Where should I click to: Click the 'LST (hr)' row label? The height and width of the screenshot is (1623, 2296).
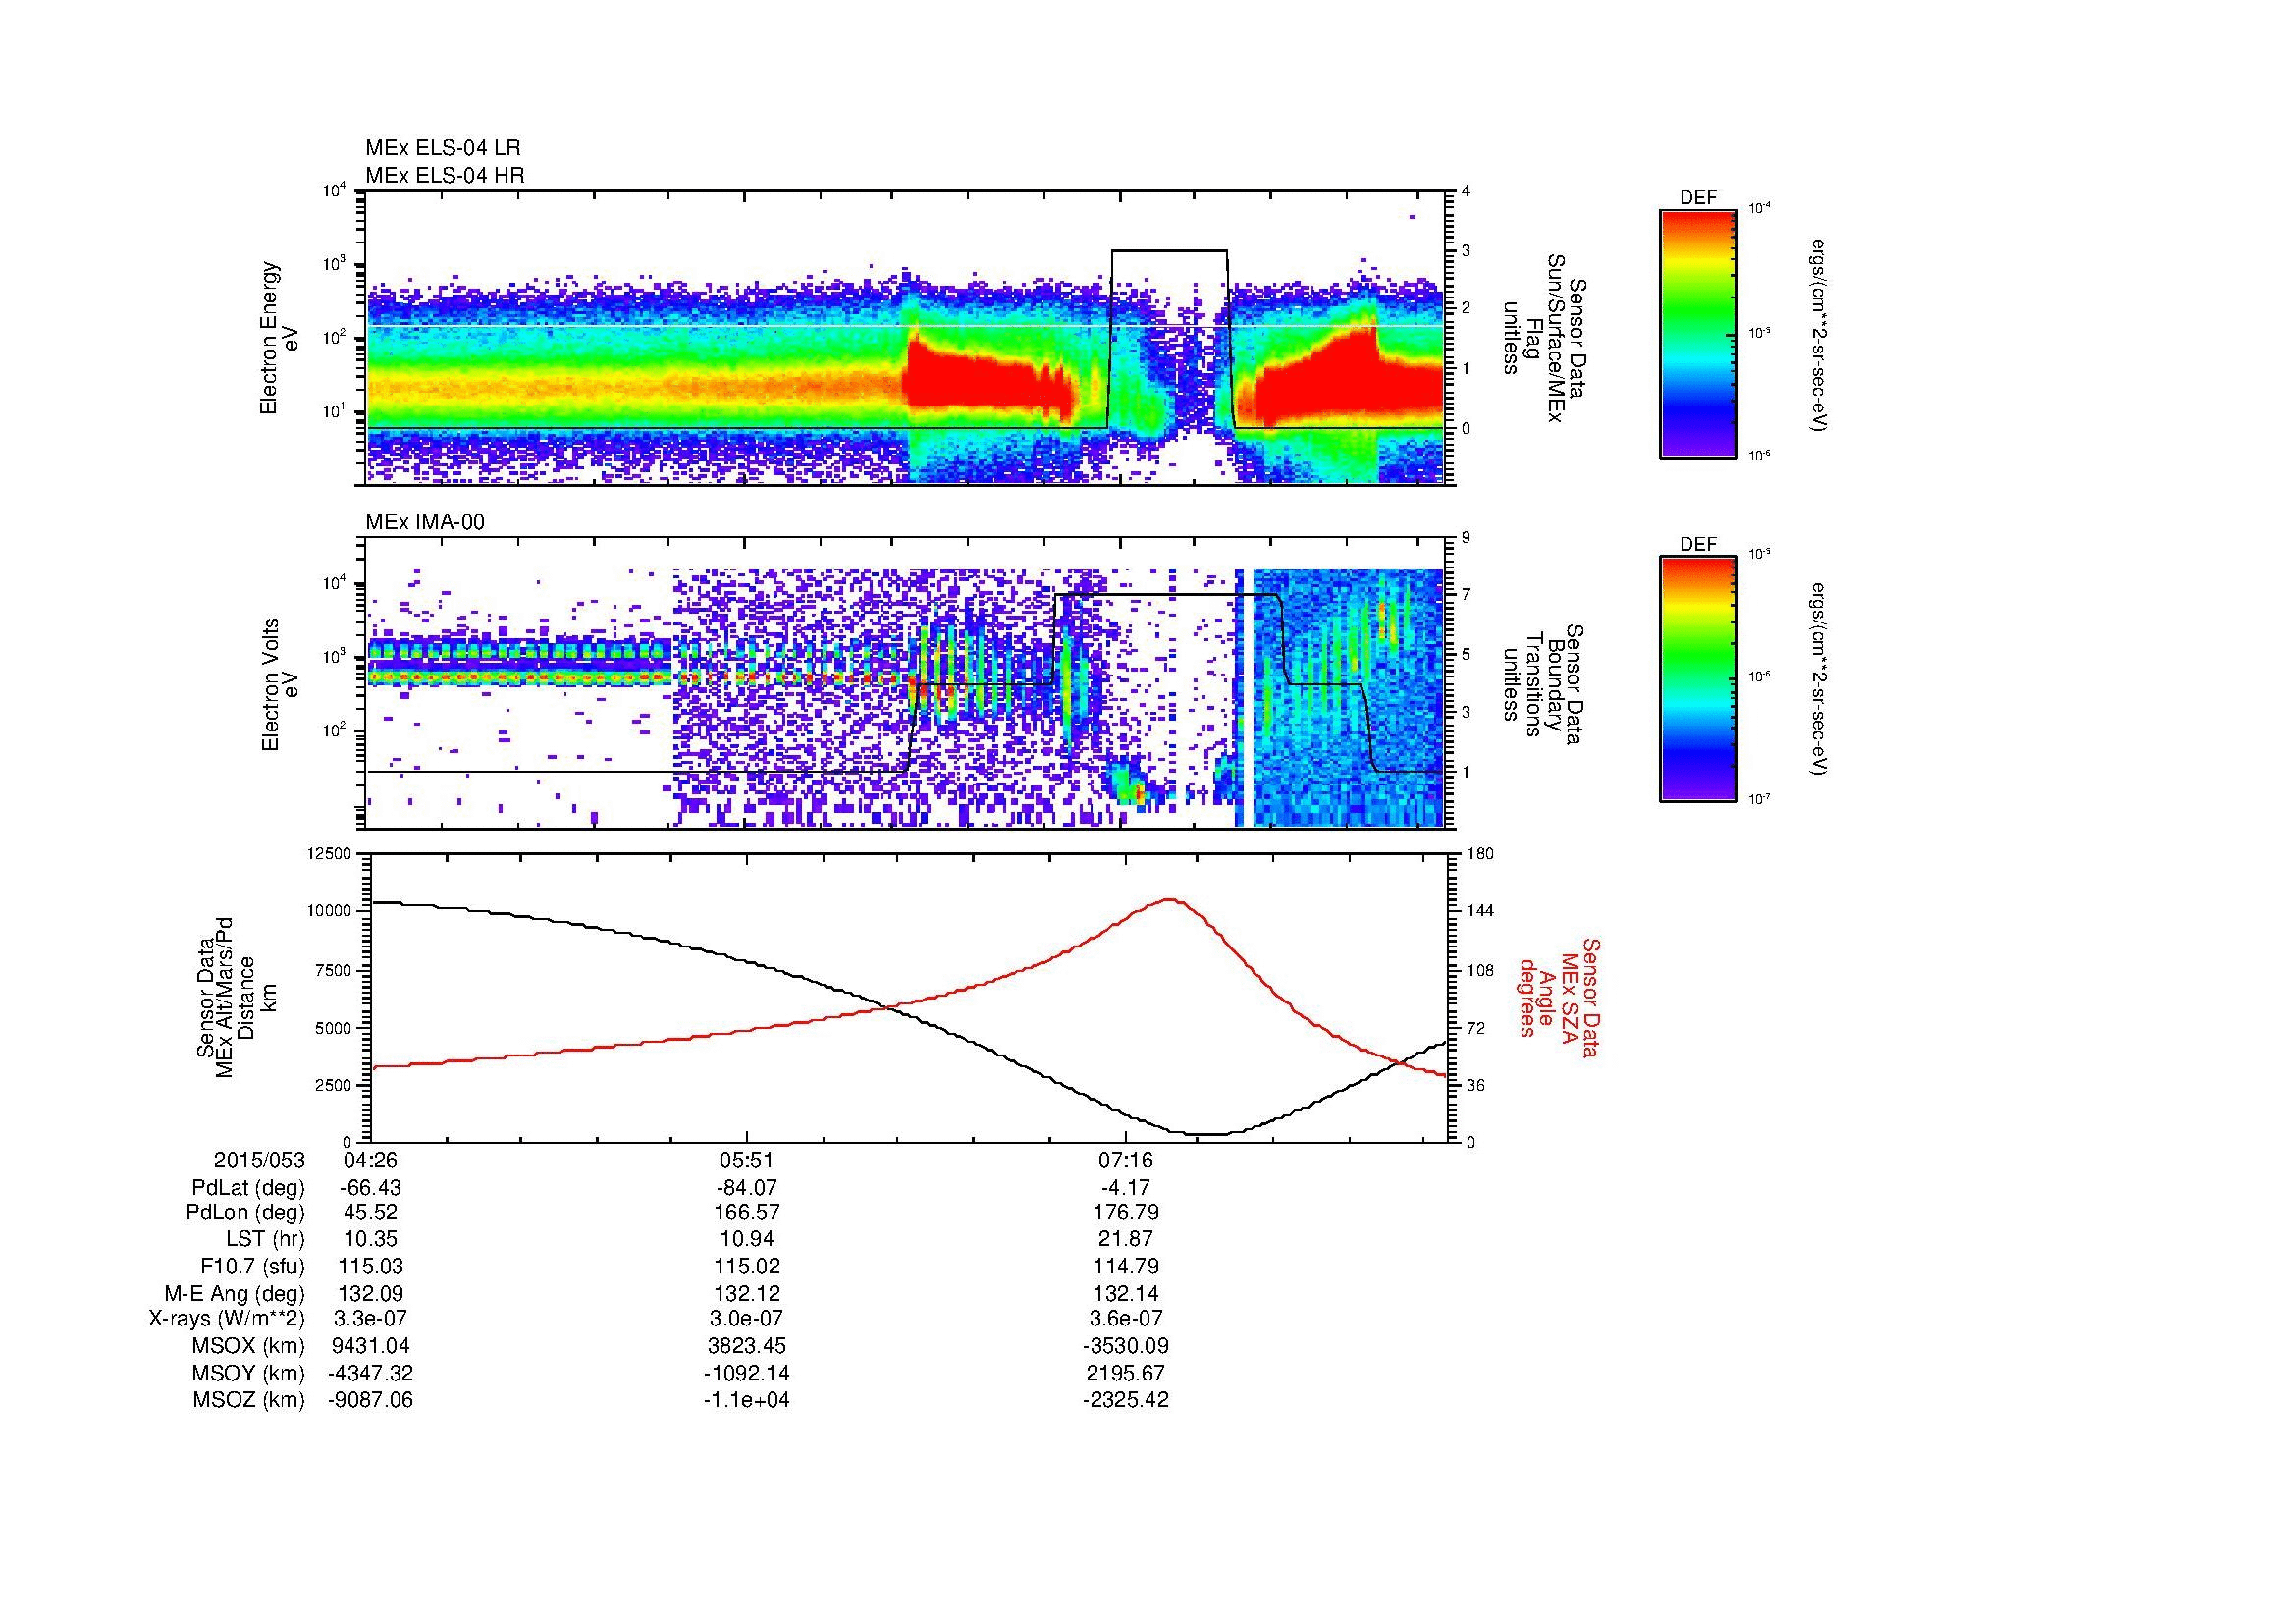point(265,1239)
